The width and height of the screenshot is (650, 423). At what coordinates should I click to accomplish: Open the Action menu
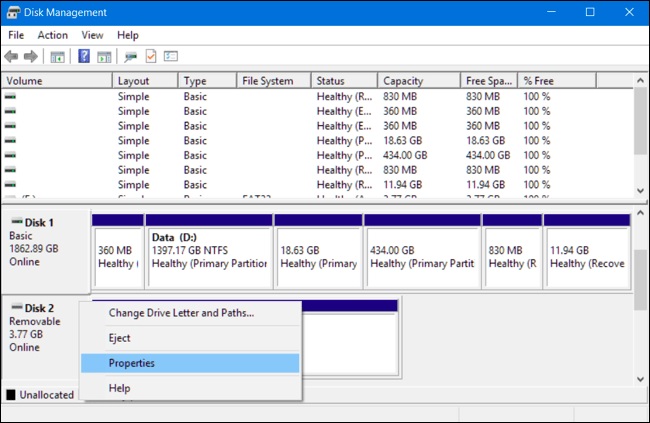[52, 35]
